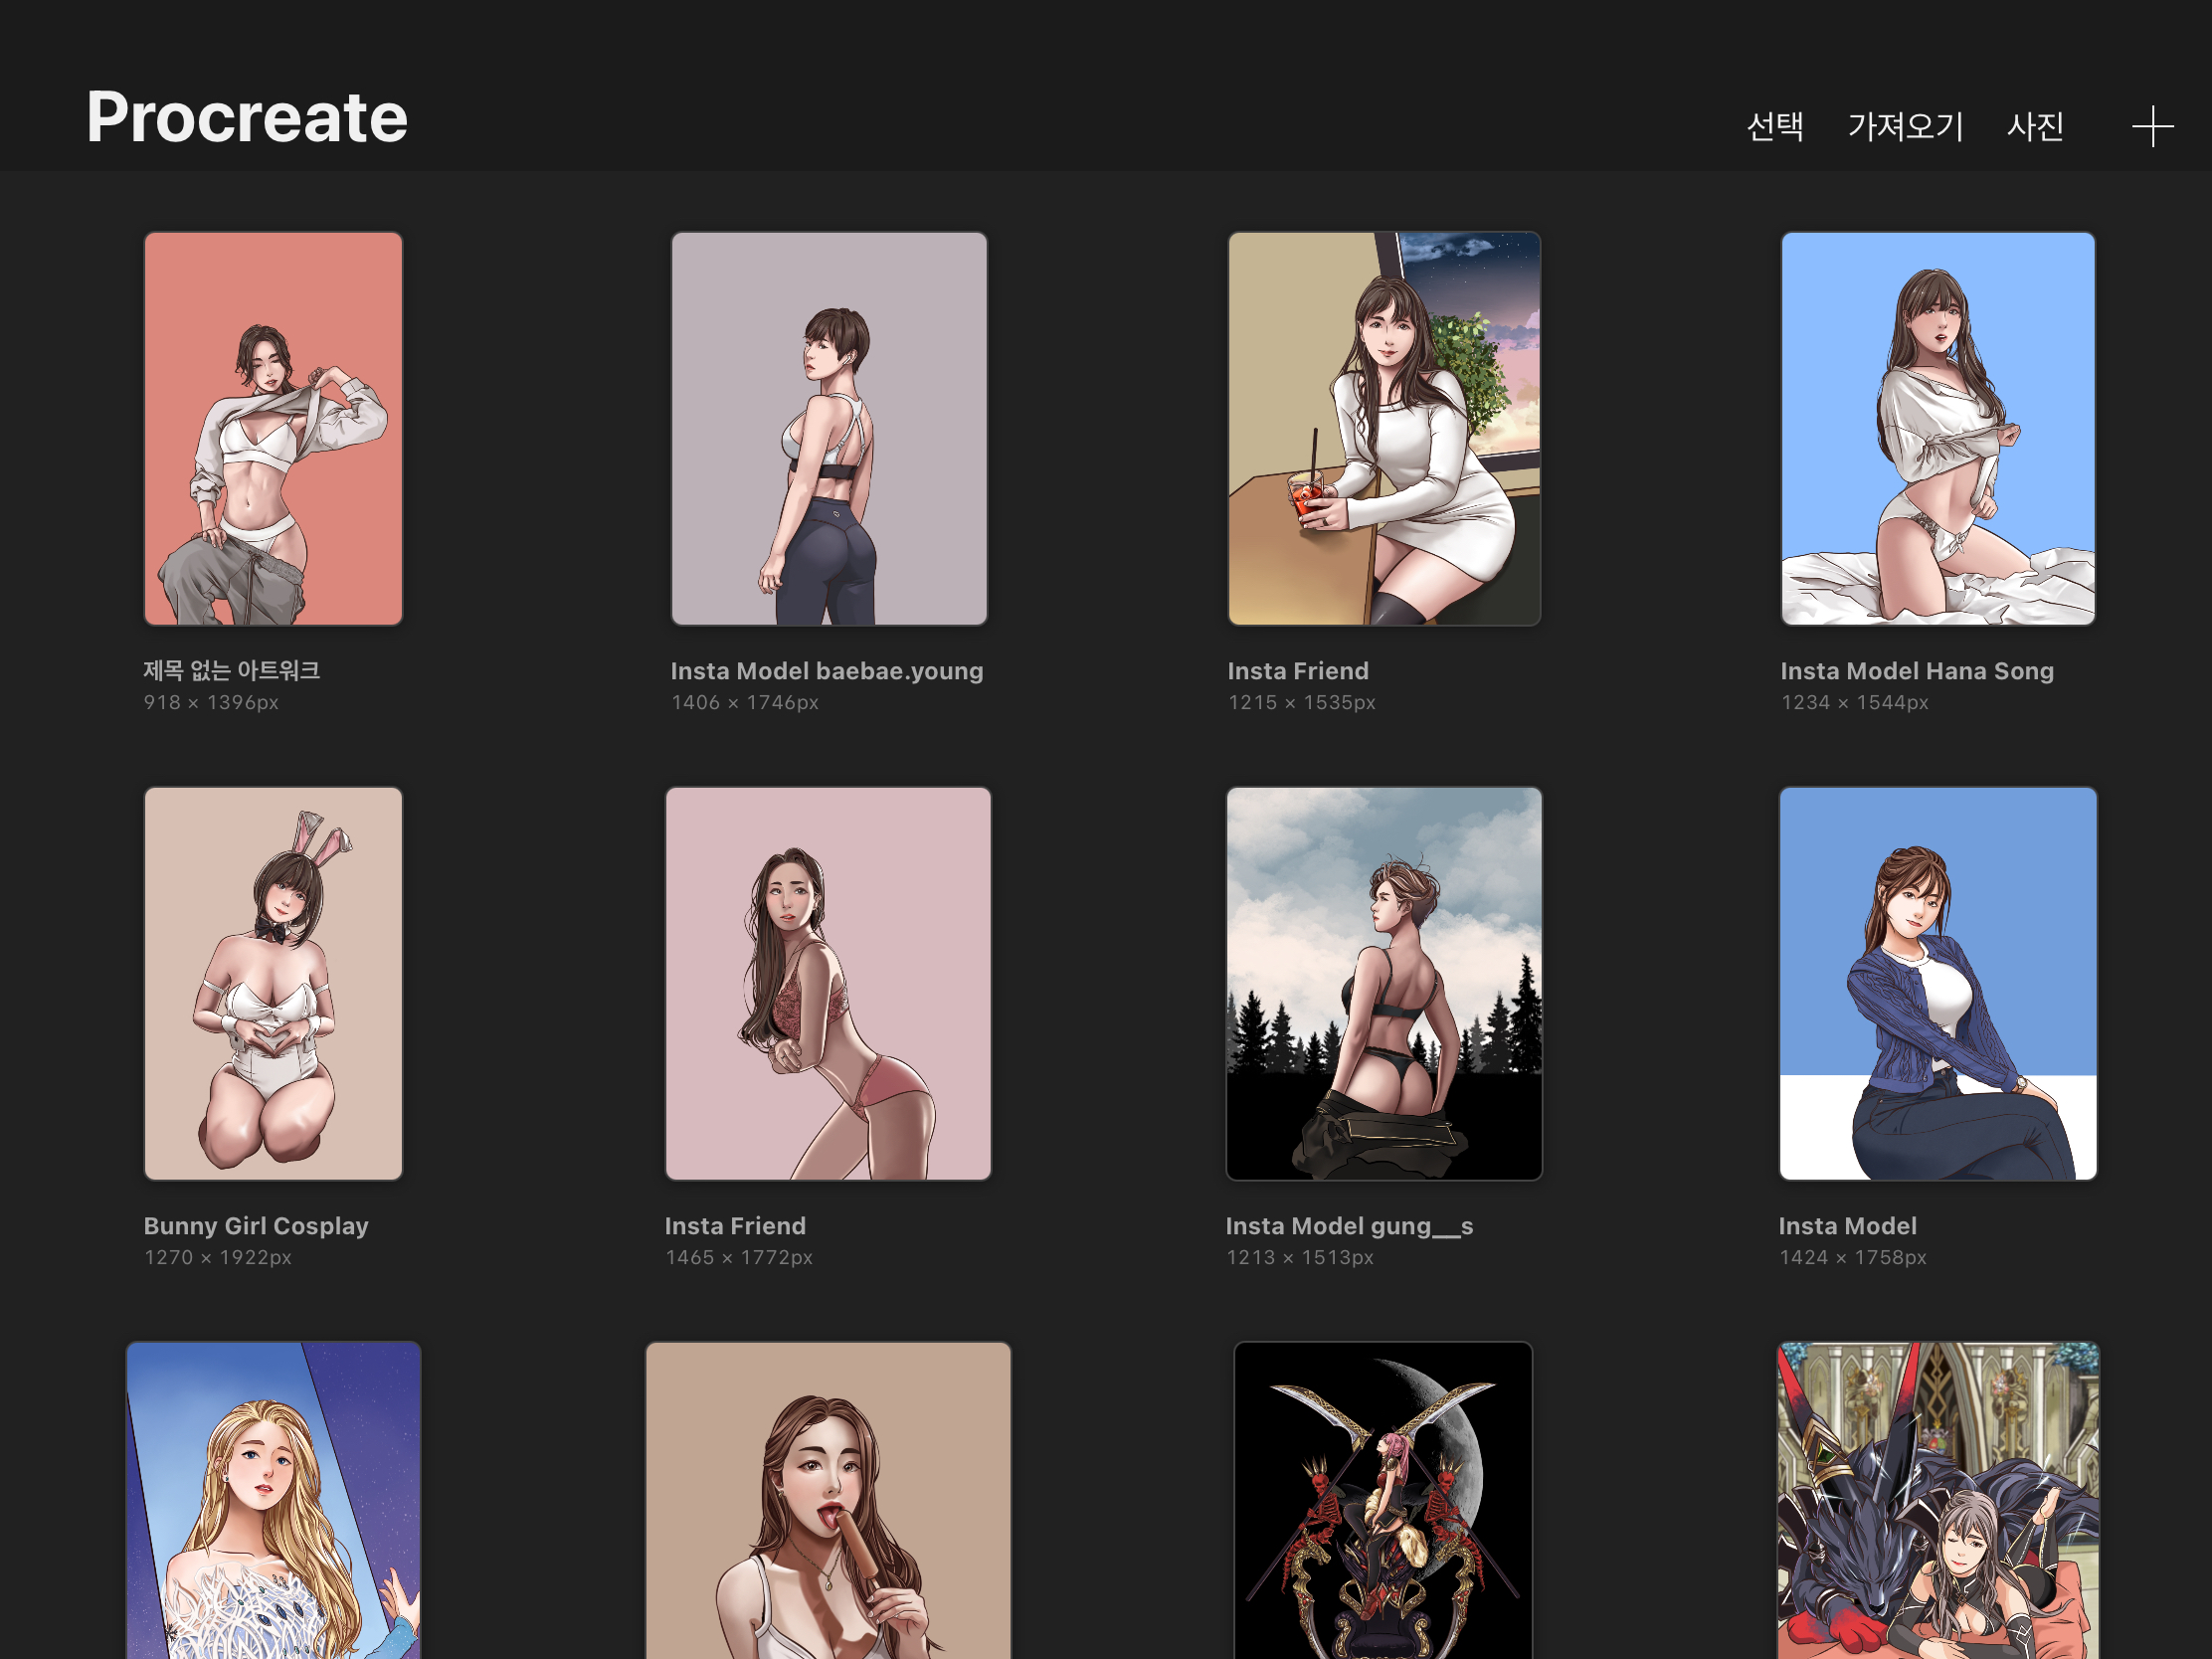Image resolution: width=2212 pixels, height=1659 pixels.
Task: Tap the Insta Model Hana Song title
Action: [1916, 671]
